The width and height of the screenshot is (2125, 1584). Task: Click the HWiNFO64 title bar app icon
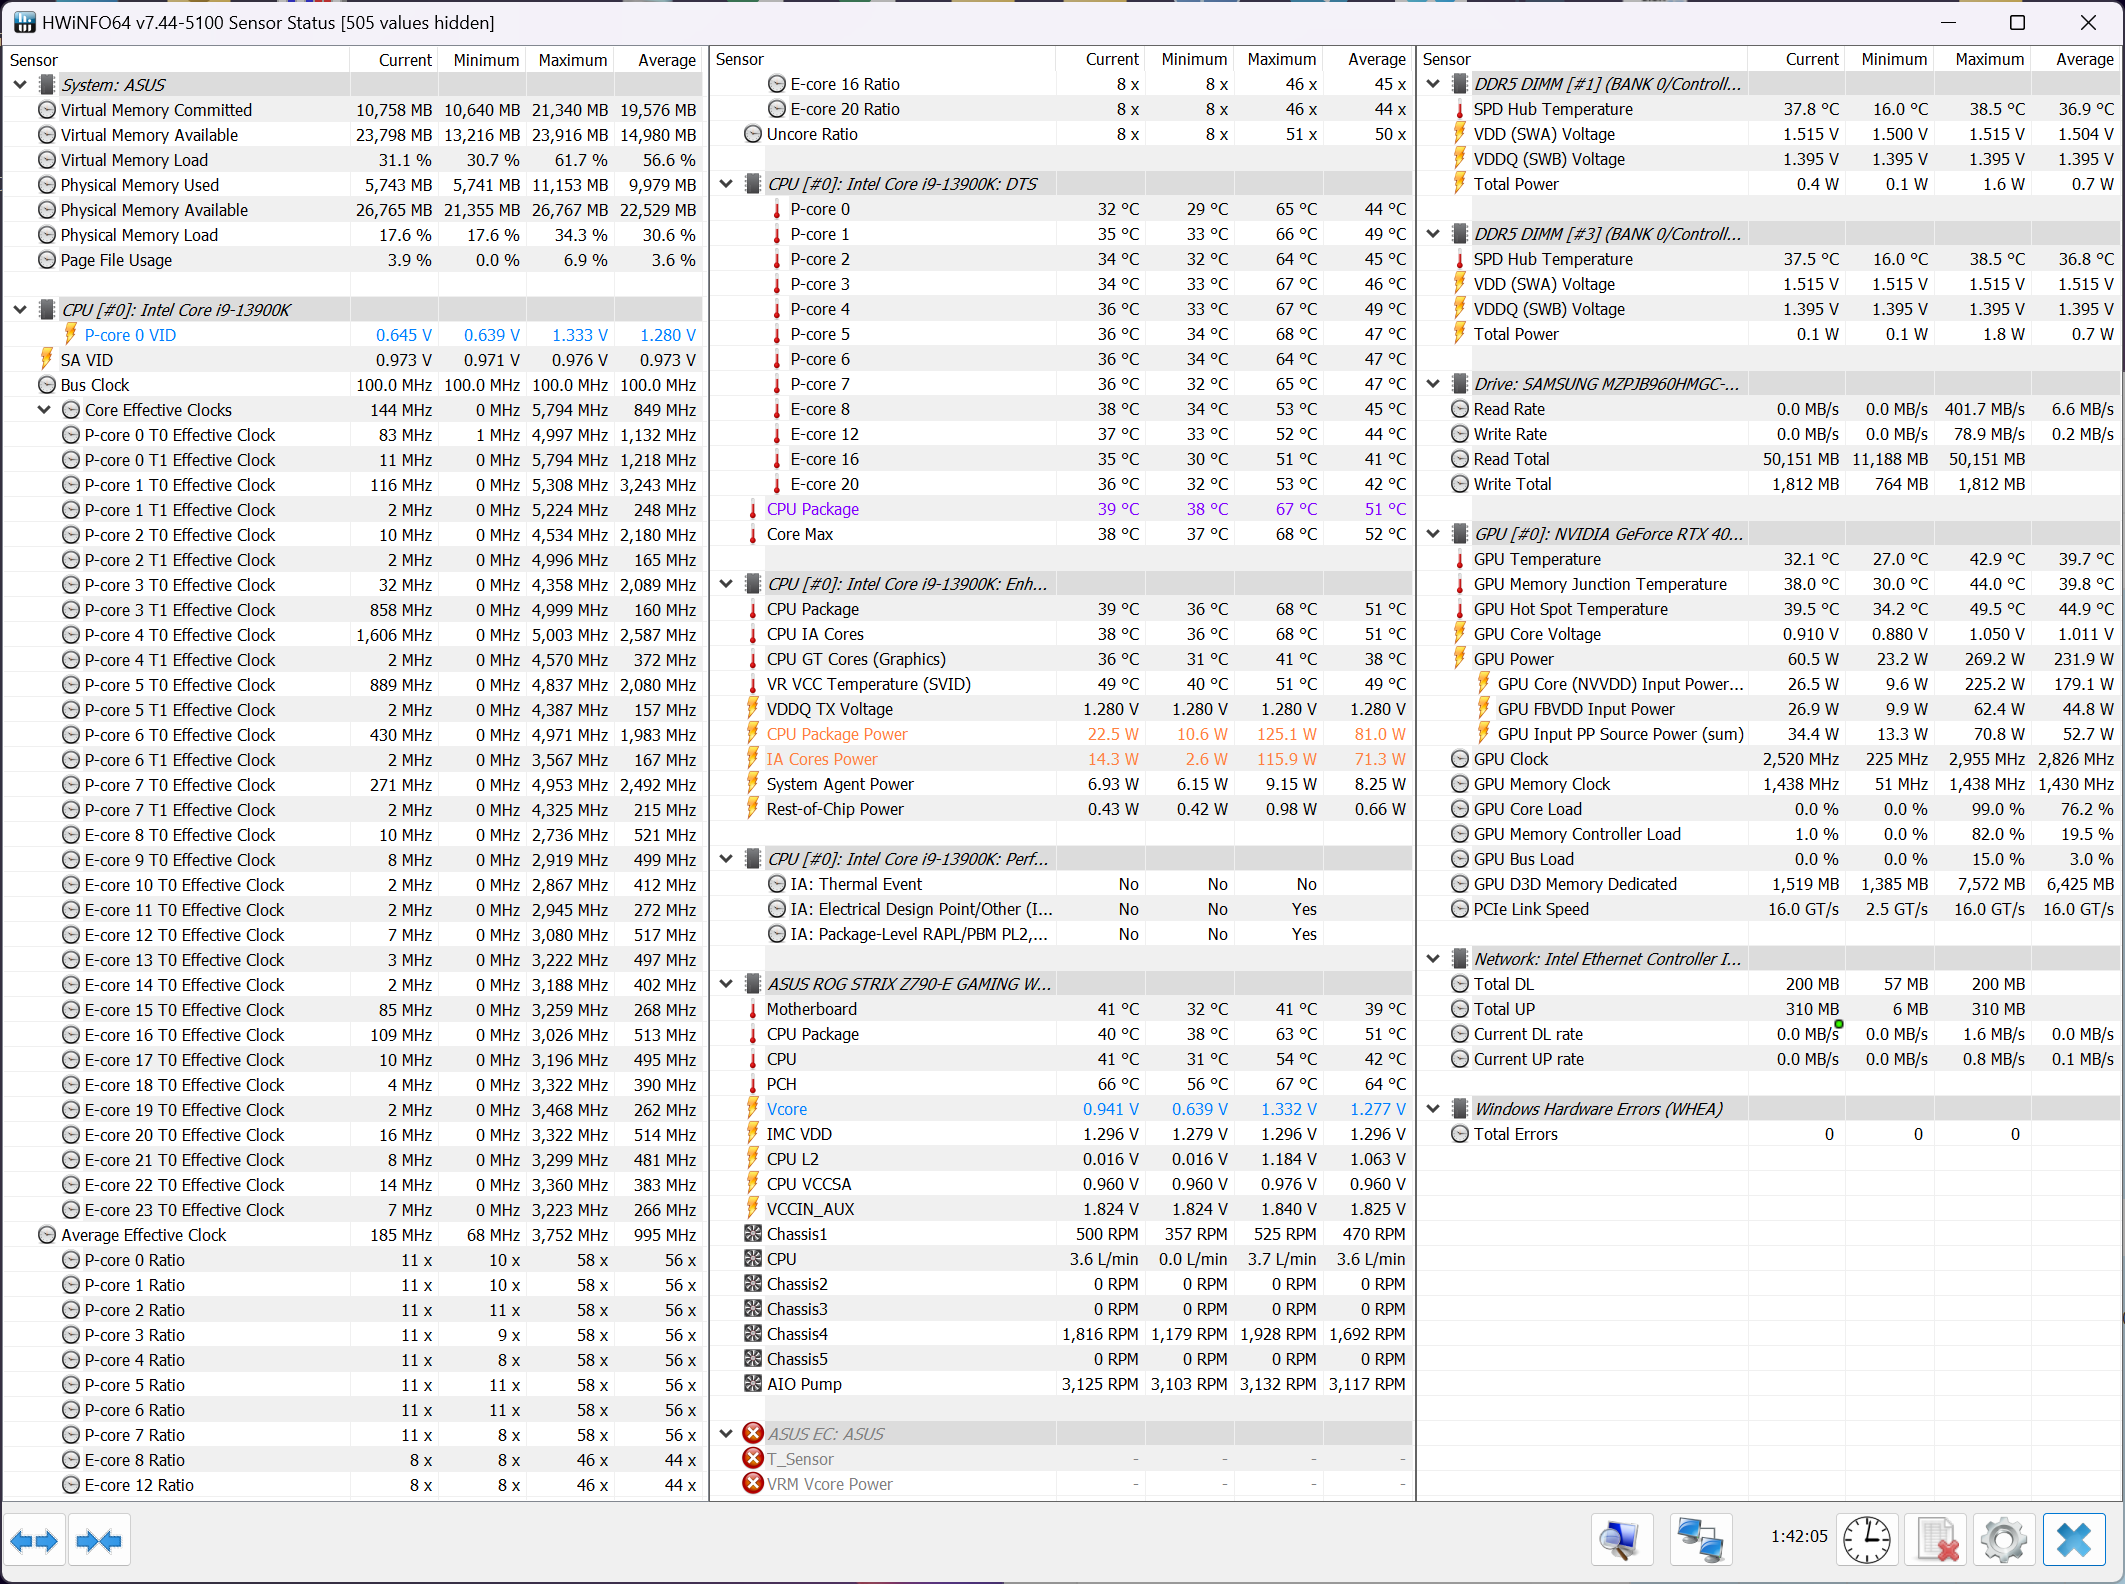coord(23,22)
